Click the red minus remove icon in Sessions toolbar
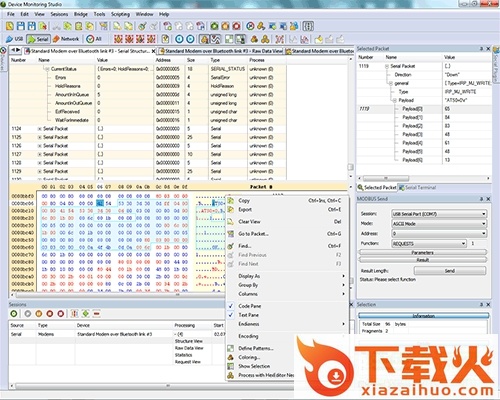500x400 pixels. [97, 314]
